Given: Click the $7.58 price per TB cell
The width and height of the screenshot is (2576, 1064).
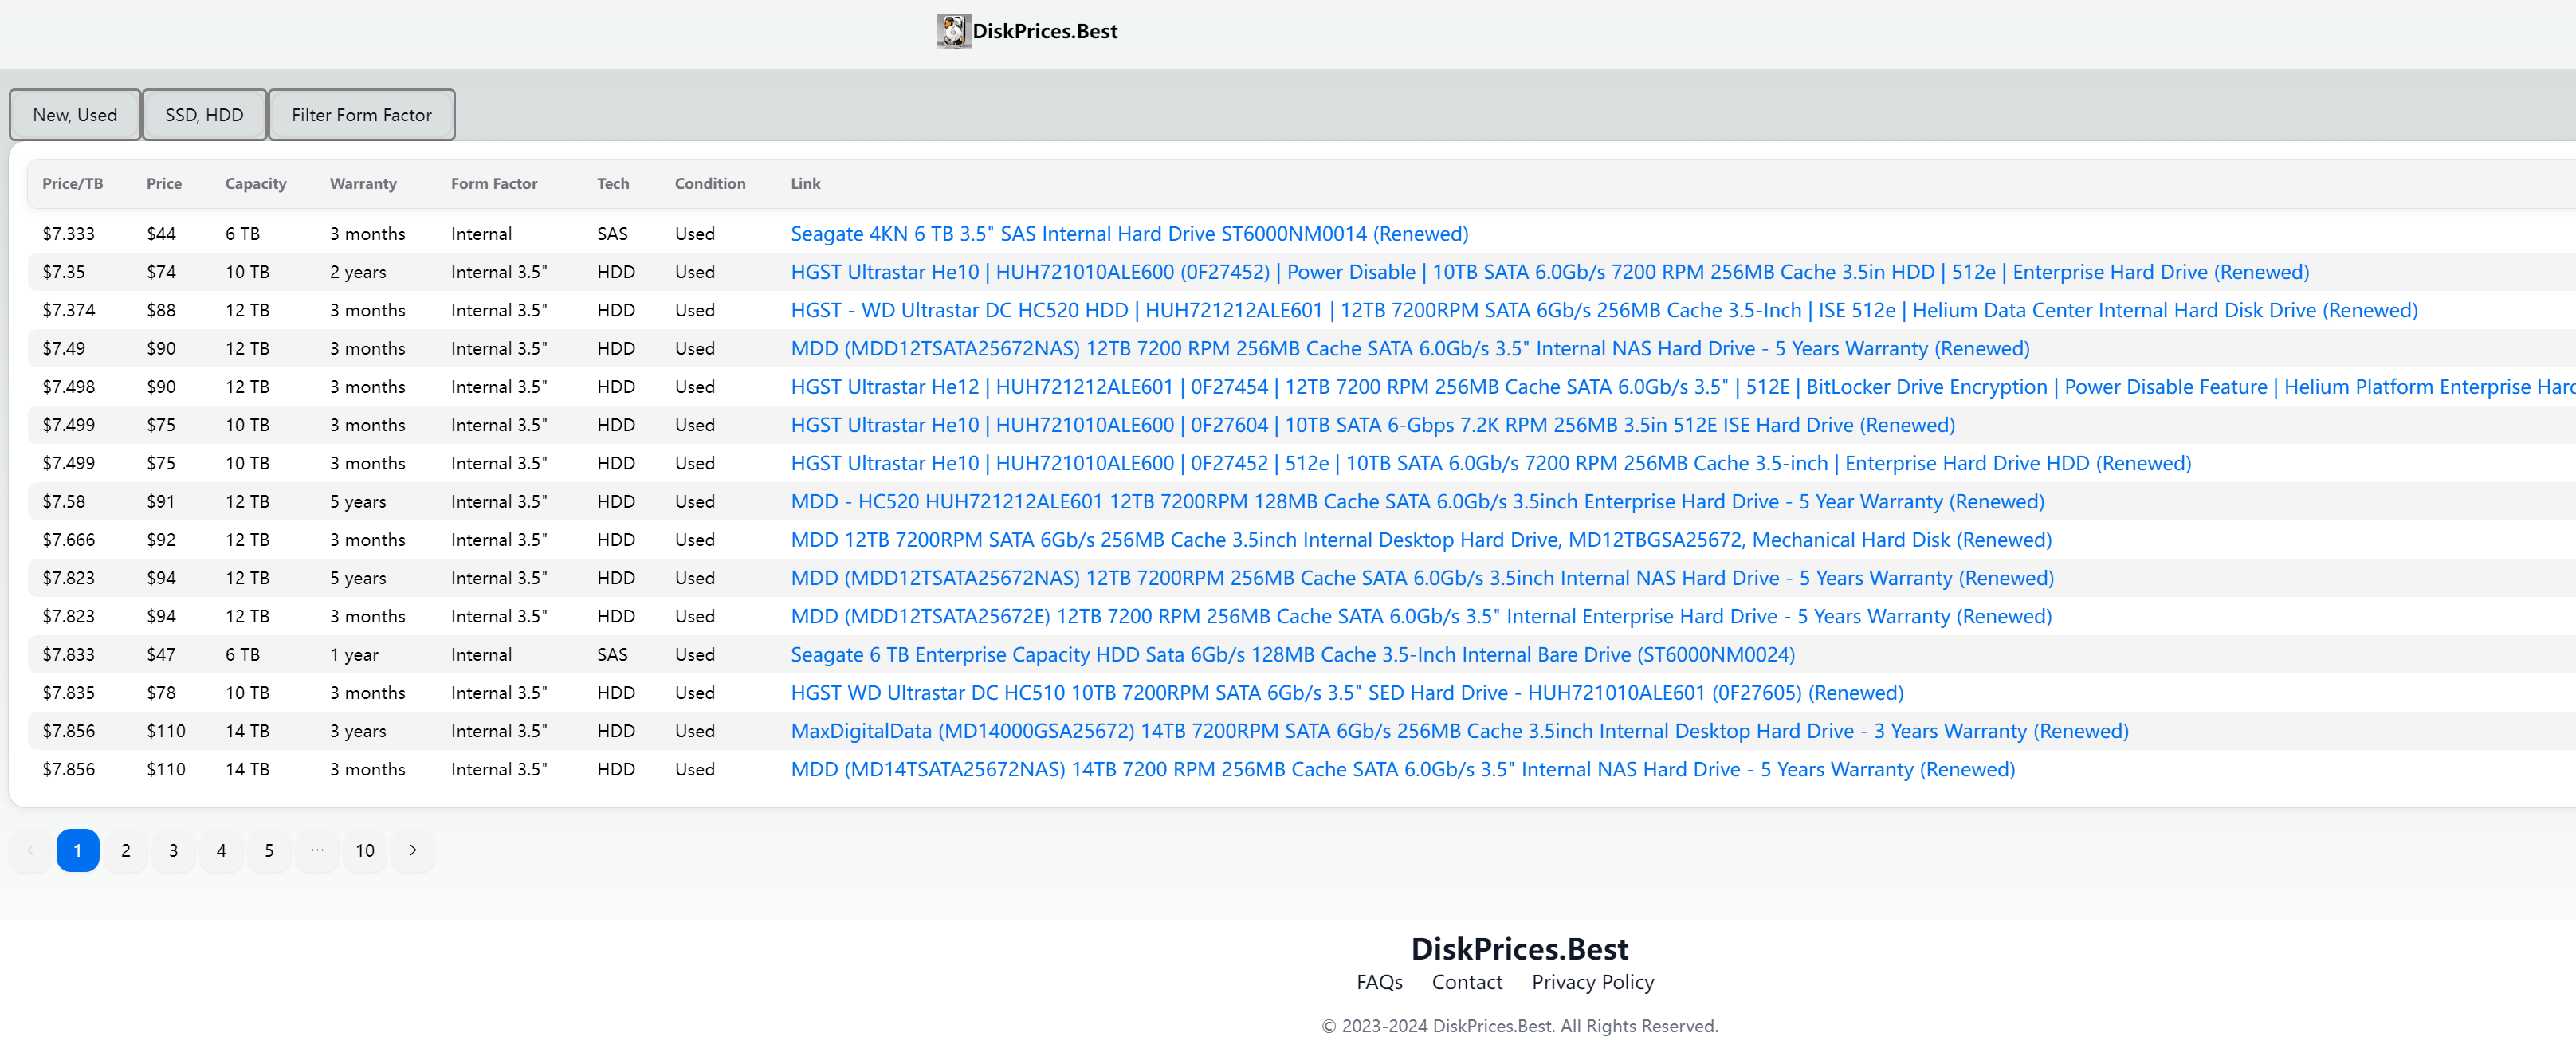Looking at the screenshot, I should click(64, 502).
